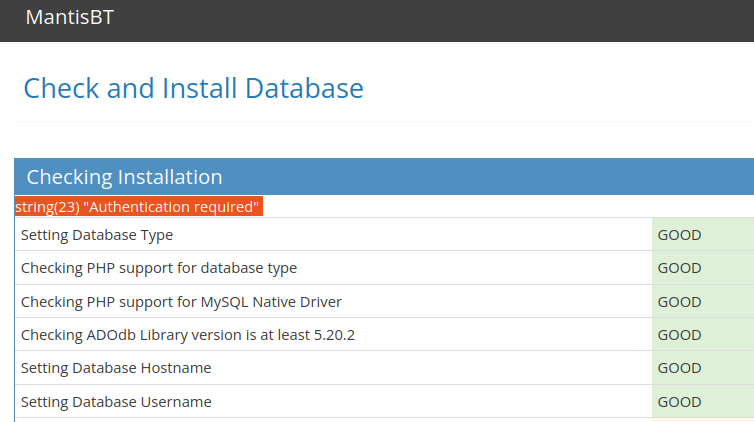This screenshot has width=754, height=422.
Task: Click GOOD status for Setting Database Type
Action: click(x=679, y=235)
